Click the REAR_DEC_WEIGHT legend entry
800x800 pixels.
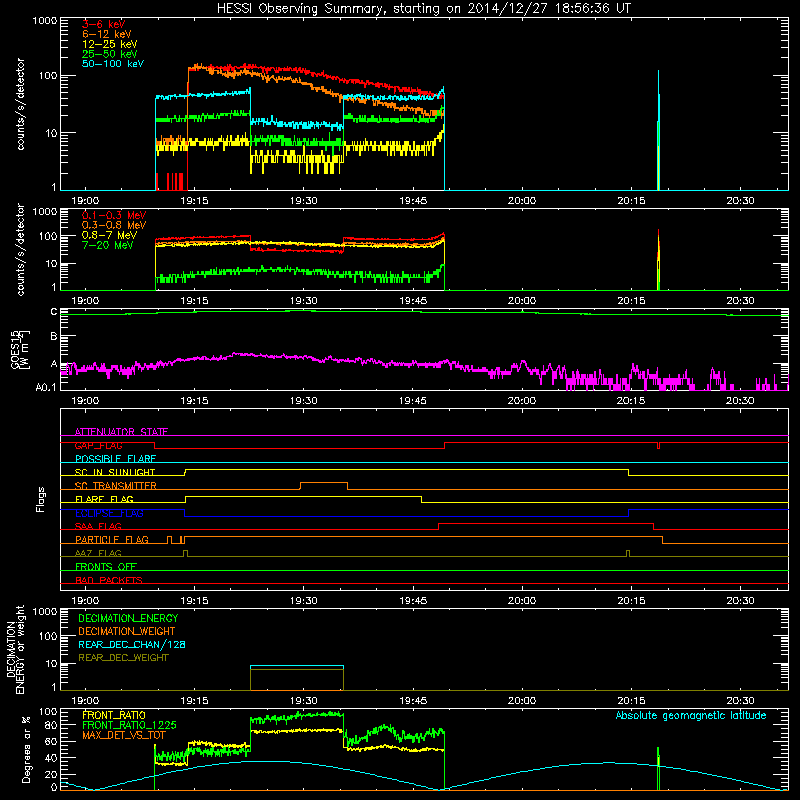pyautogui.click(x=123, y=658)
